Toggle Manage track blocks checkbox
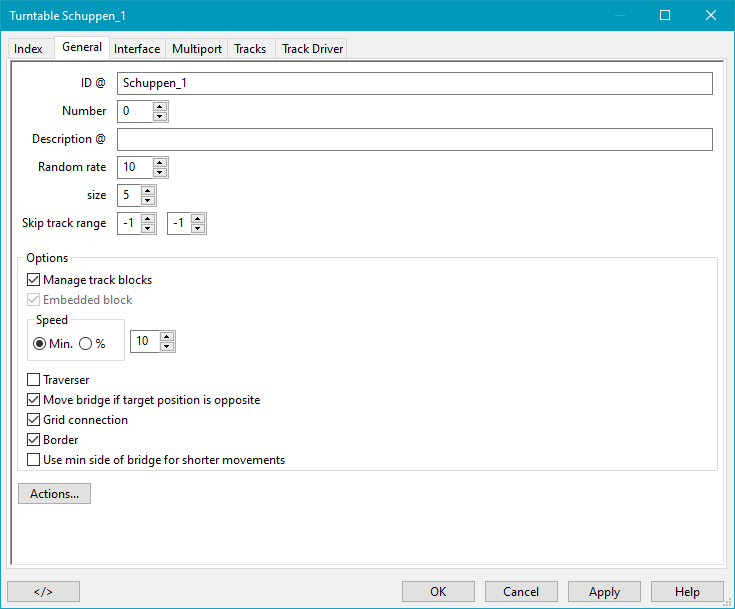 34,280
